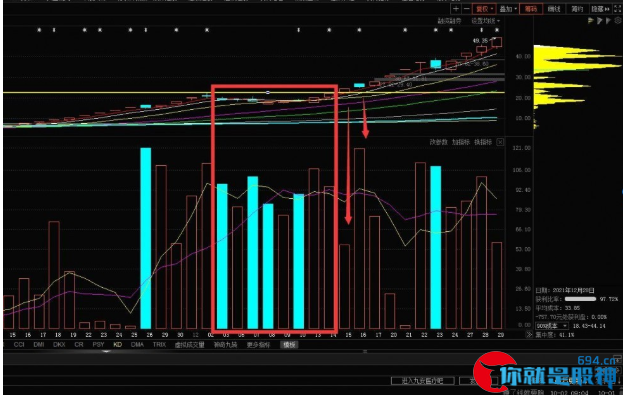Image resolution: width=623 pixels, height=395 pixels.
Task: Toggle the 画线 drawing line mode
Action: pos(554,9)
